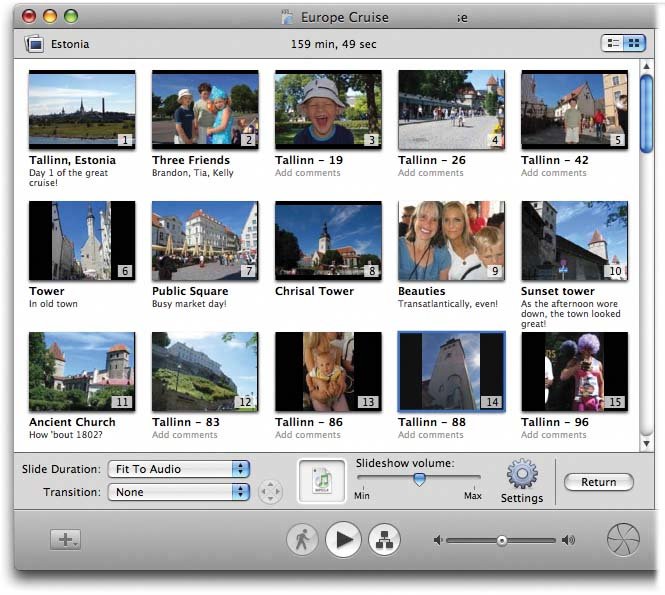Open the DVD map view icon
This screenshot has width=665, height=595.
click(385, 540)
